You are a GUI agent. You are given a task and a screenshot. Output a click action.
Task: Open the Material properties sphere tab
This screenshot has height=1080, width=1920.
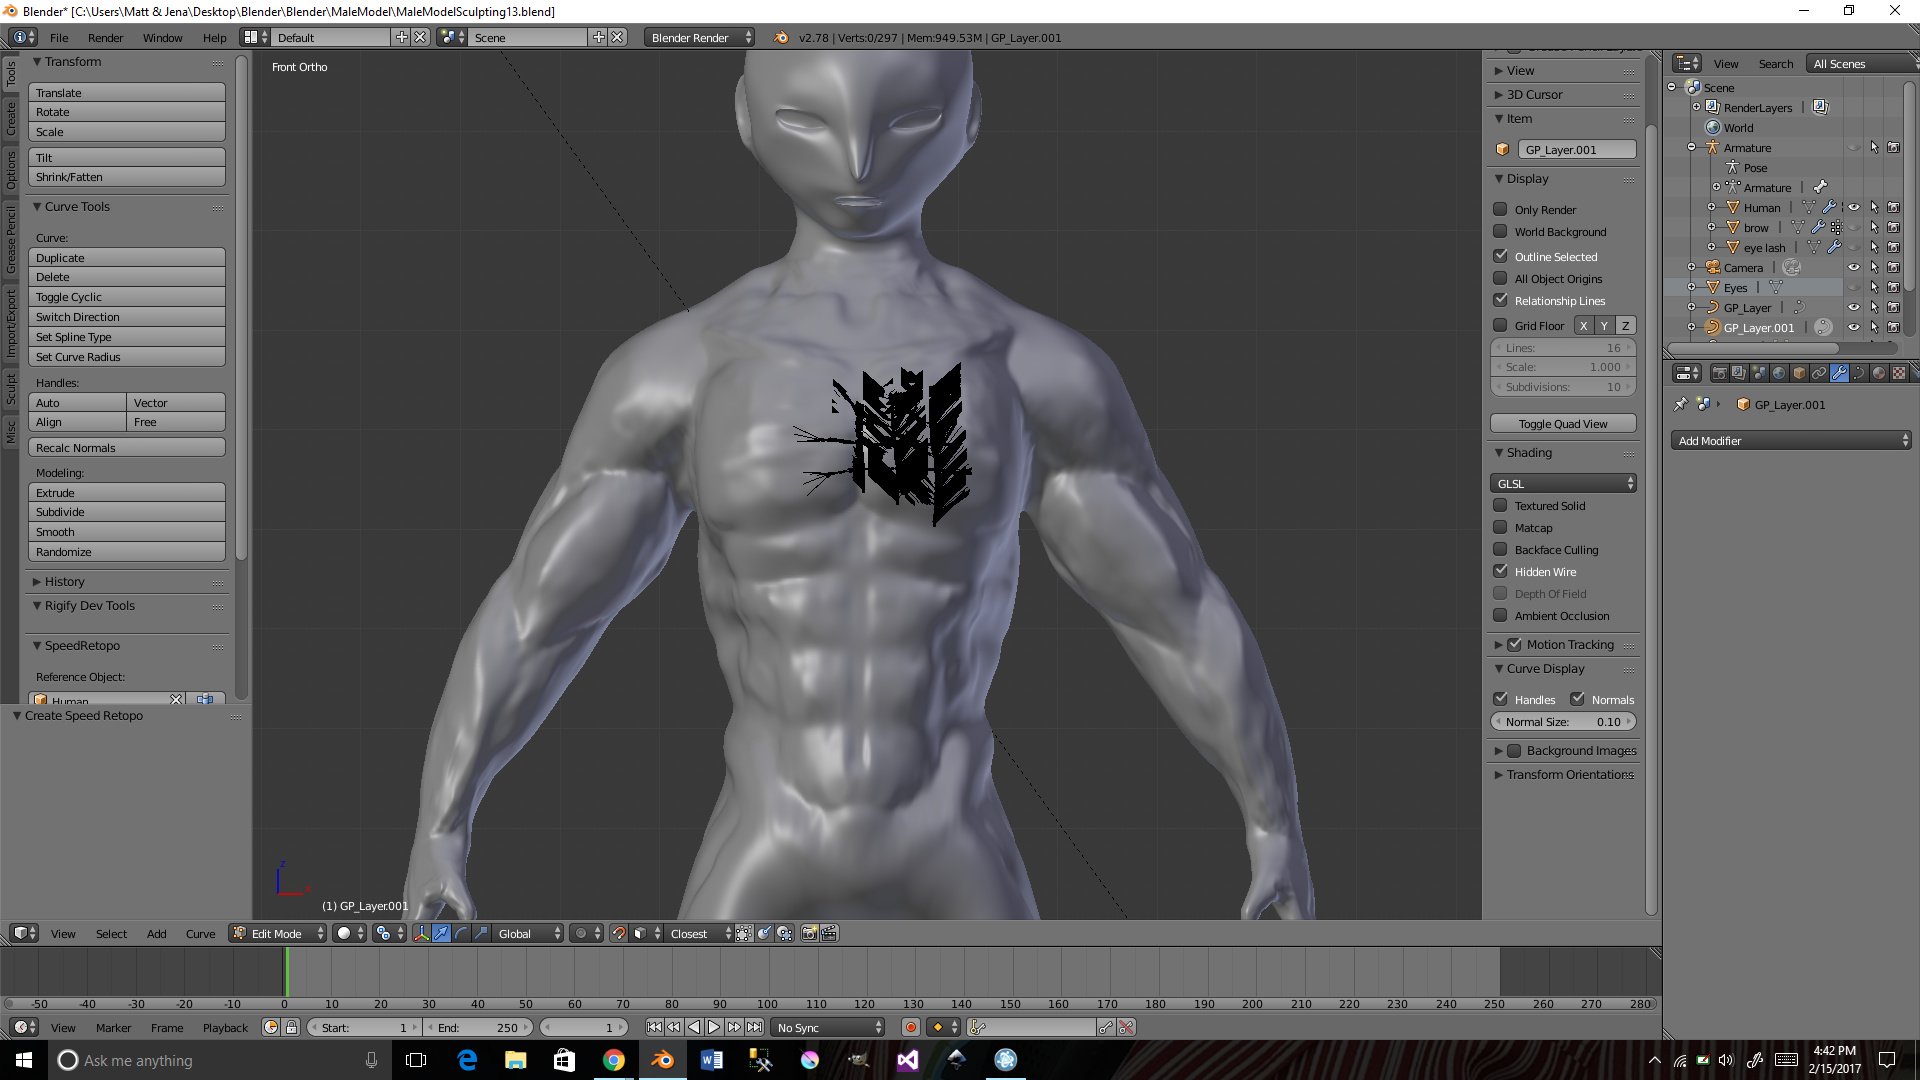click(1879, 373)
